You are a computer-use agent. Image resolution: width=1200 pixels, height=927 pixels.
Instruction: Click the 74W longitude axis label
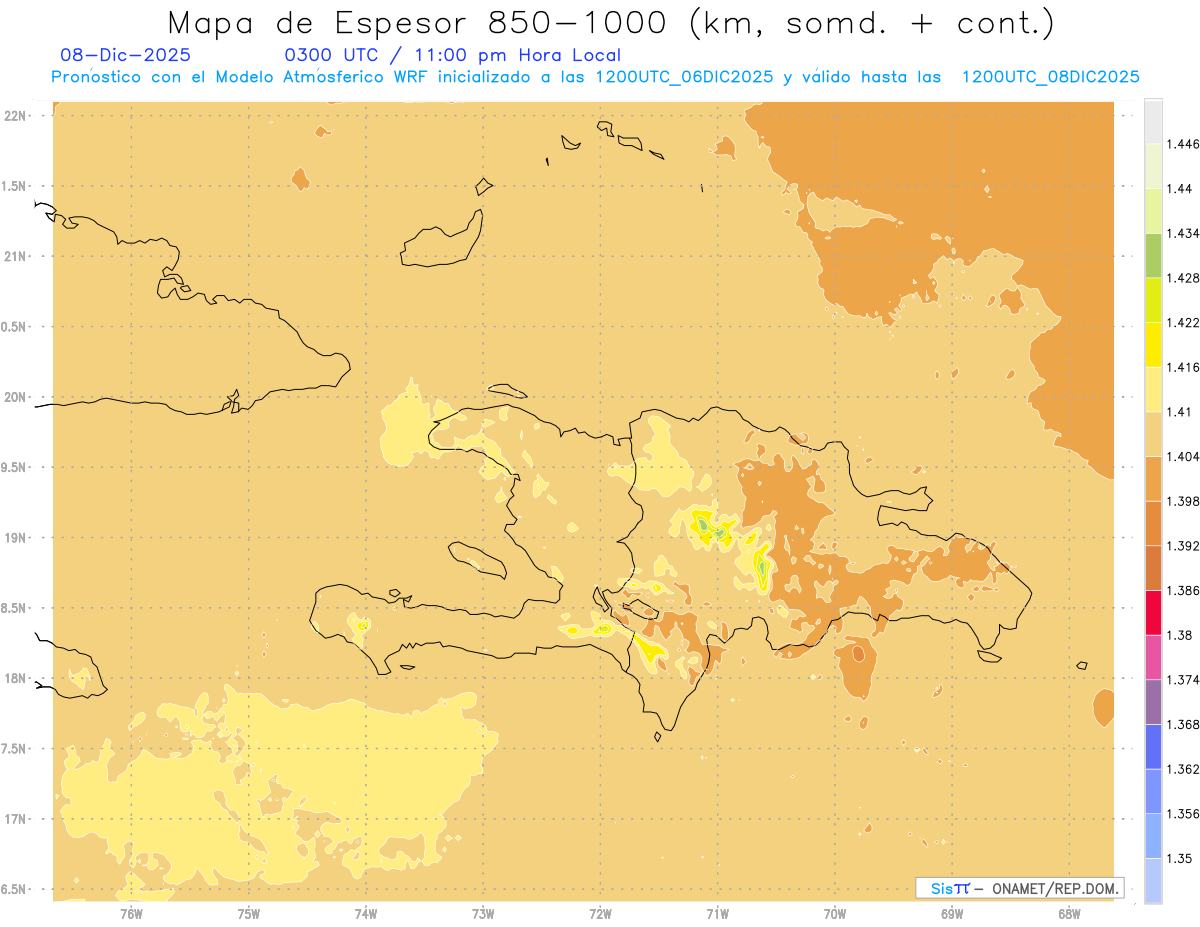366,914
